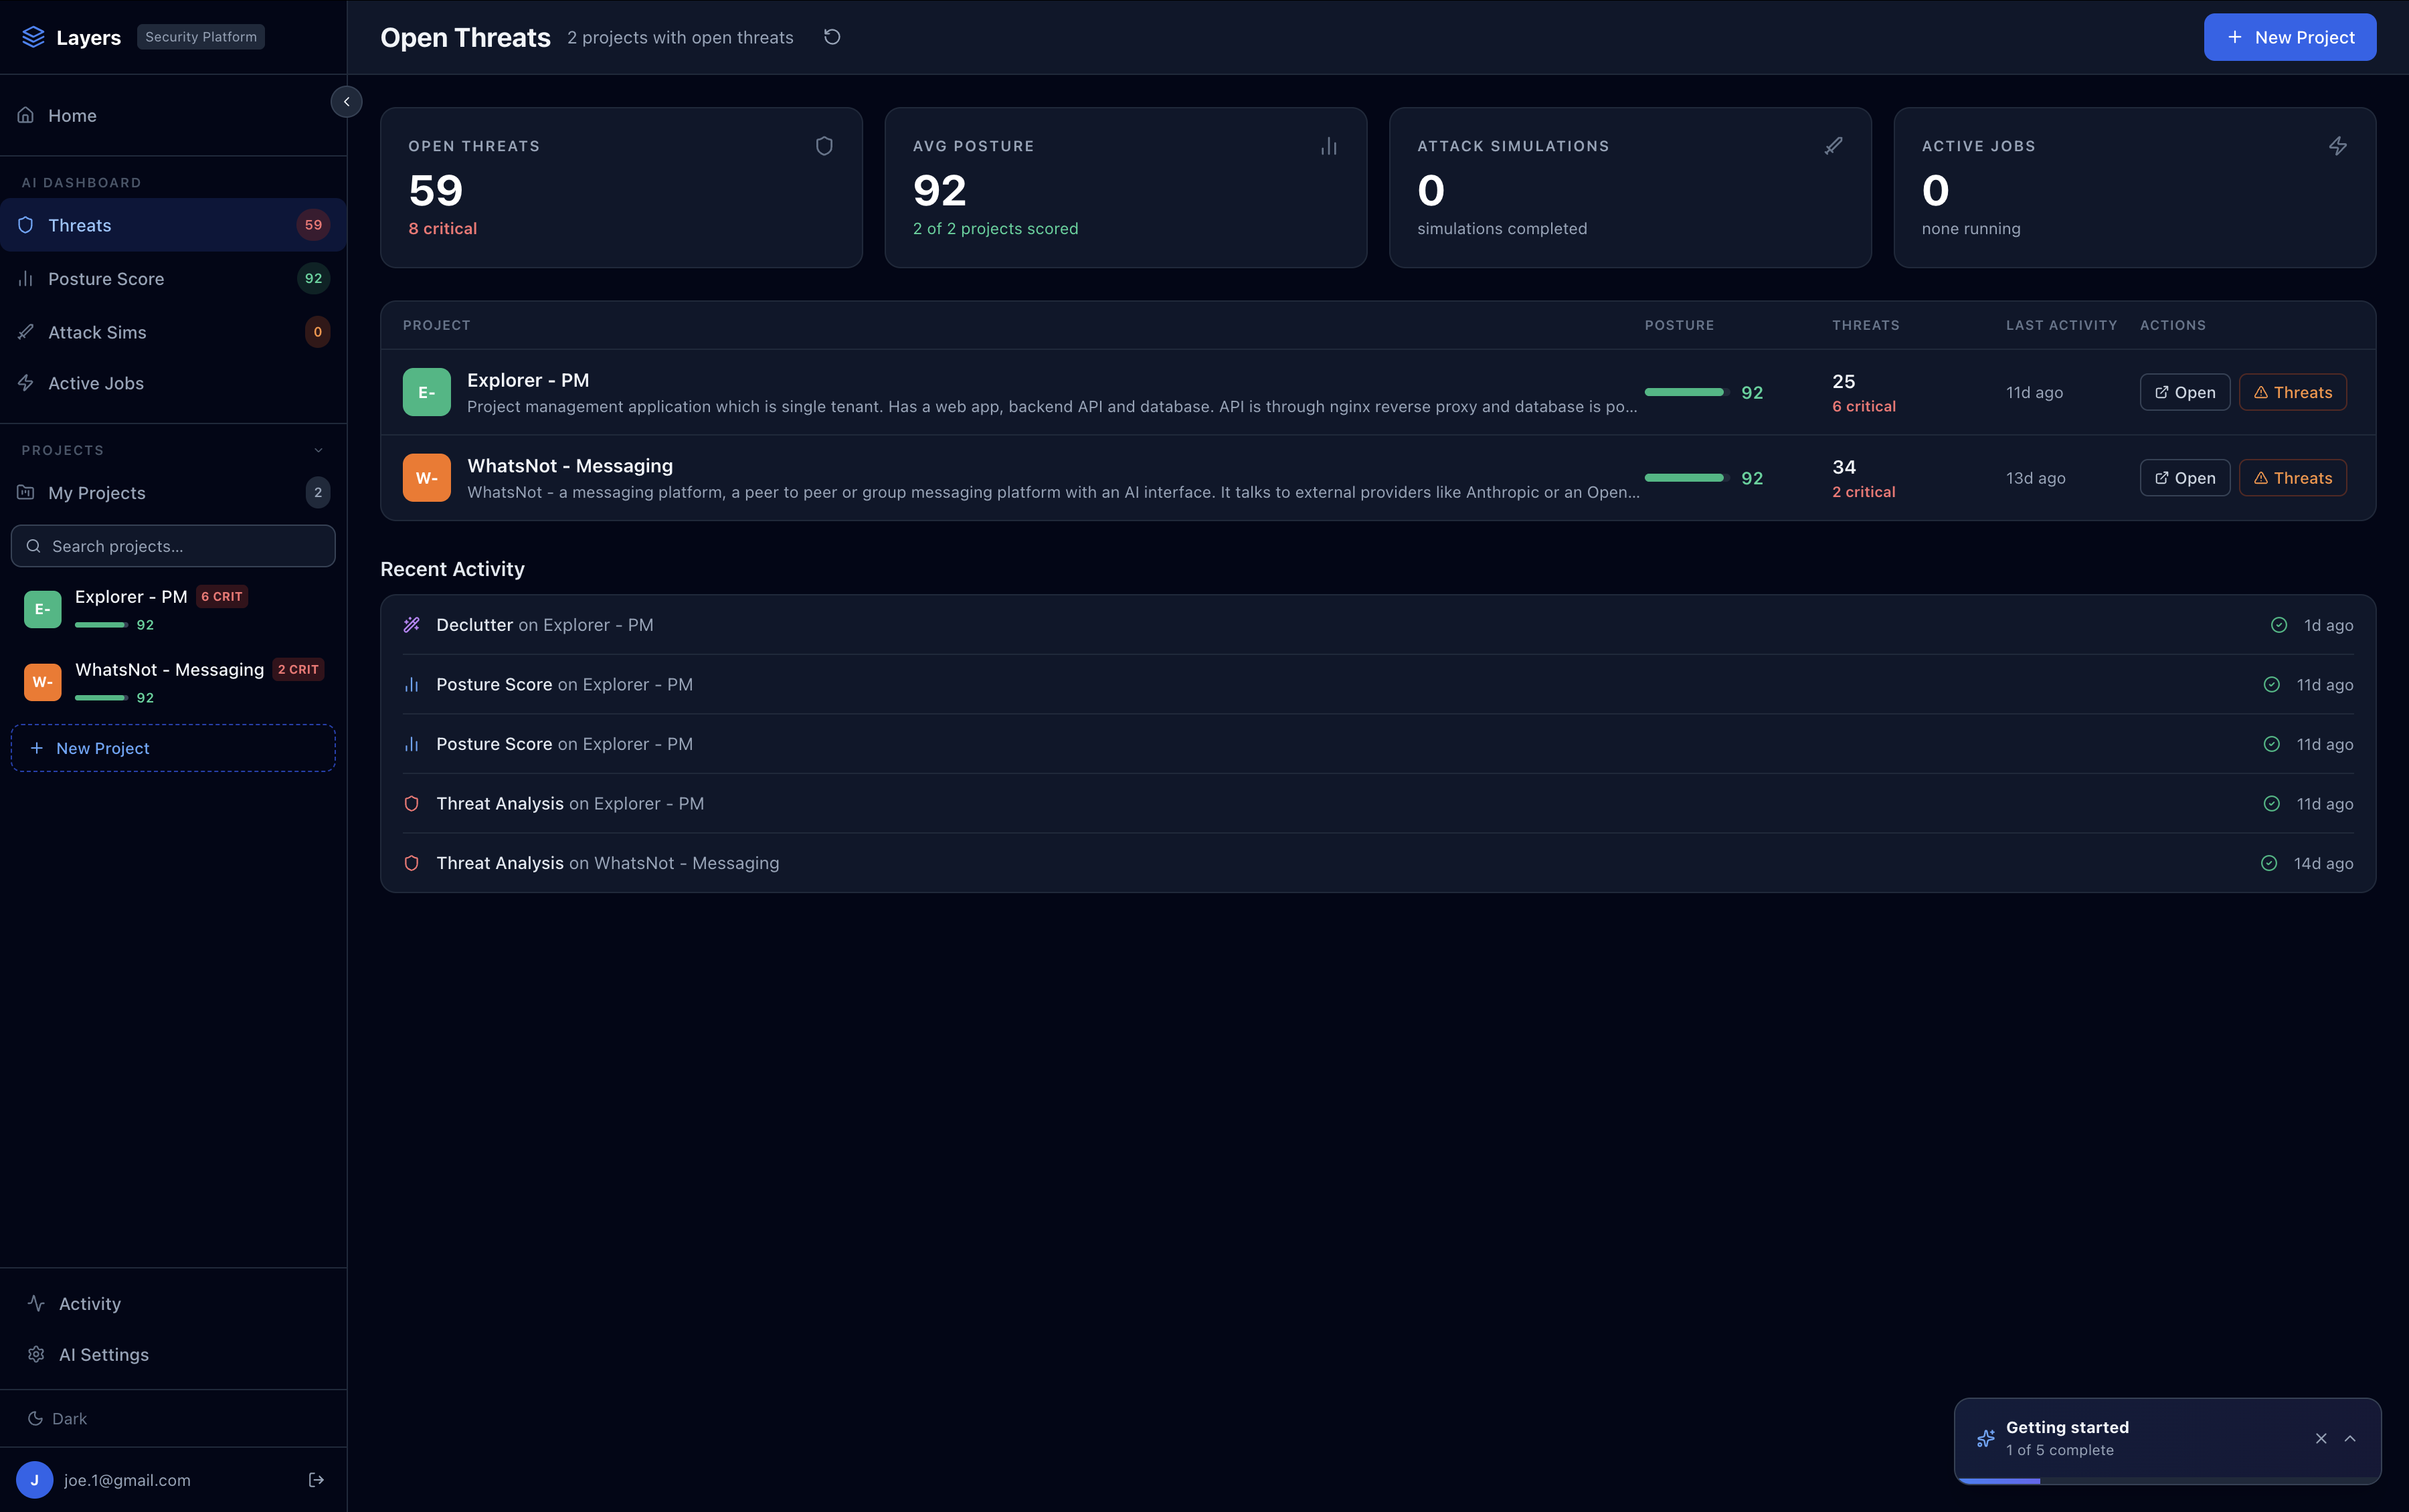Image resolution: width=2409 pixels, height=1512 pixels.
Task: Click the '2 critical' text in WhatsNot row
Action: pos(1864,492)
